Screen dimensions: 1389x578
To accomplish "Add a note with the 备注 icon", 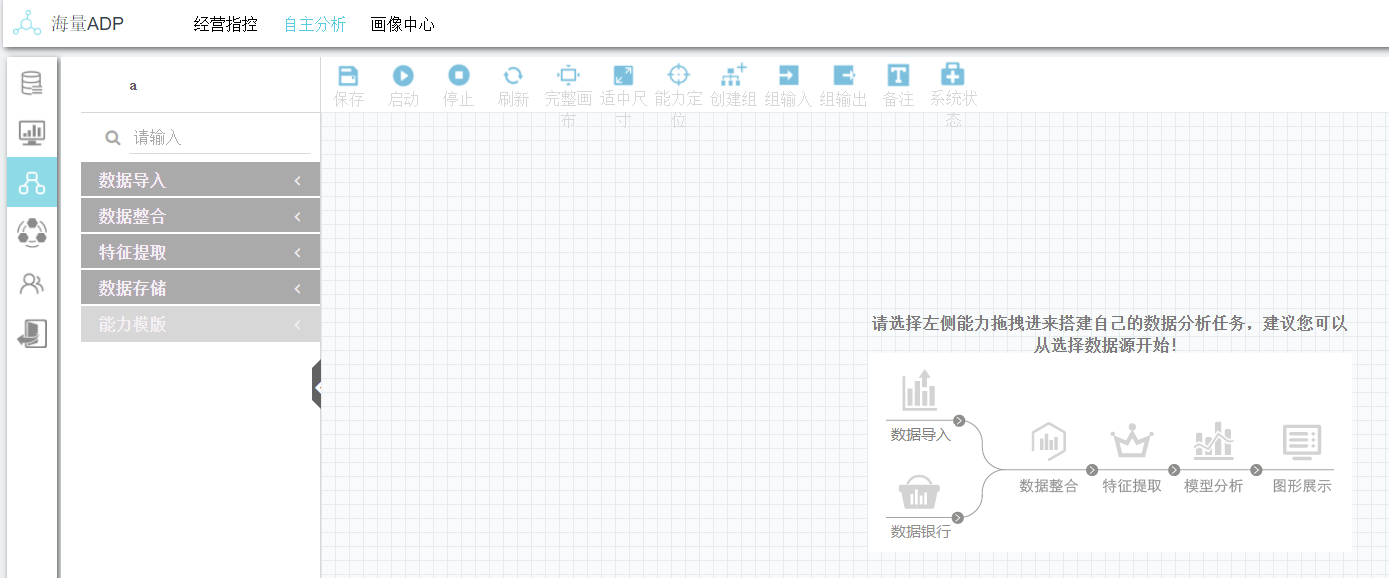I will pyautogui.click(x=898, y=76).
